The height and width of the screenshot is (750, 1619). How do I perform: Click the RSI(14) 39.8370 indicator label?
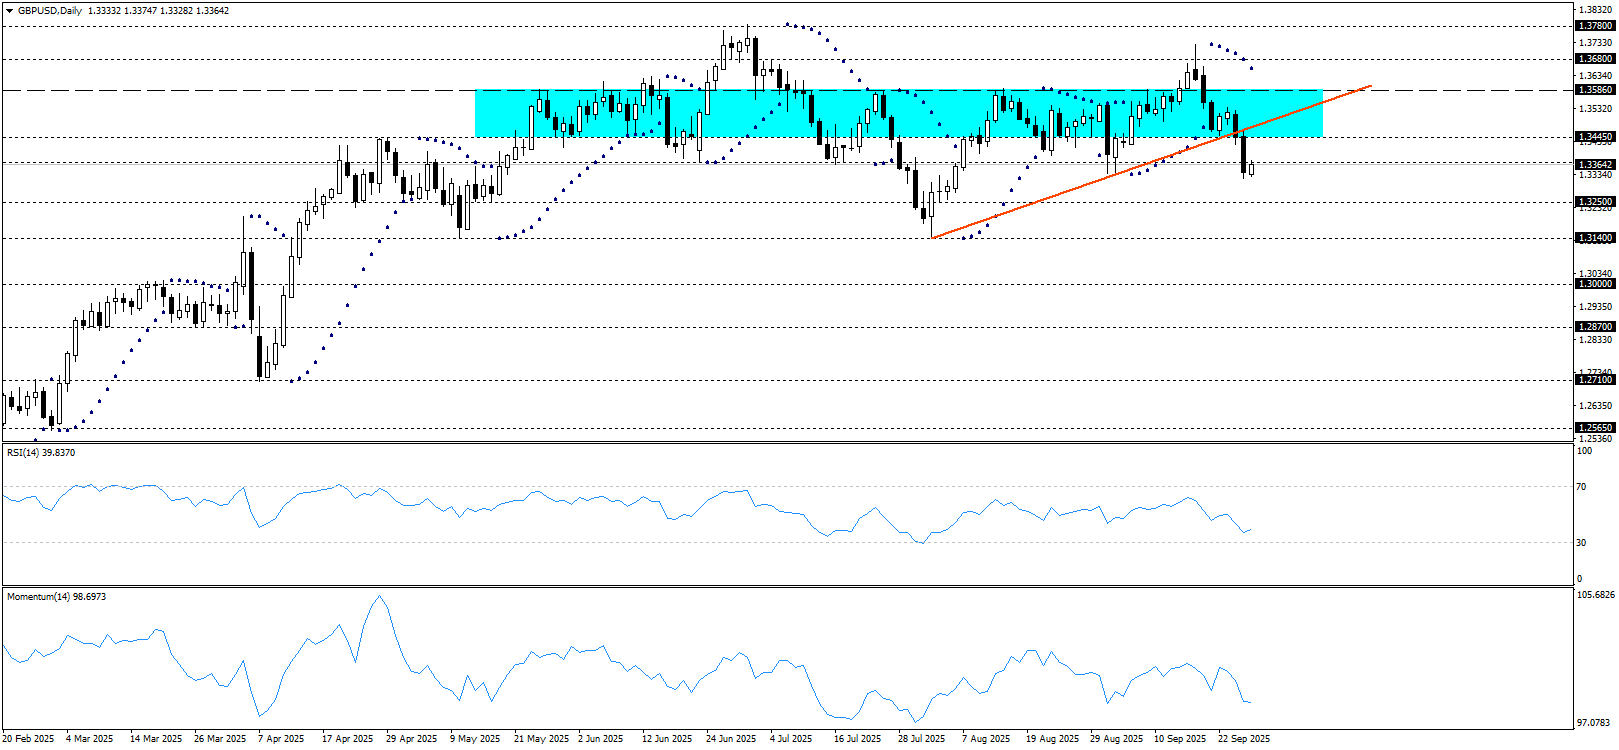(41, 453)
